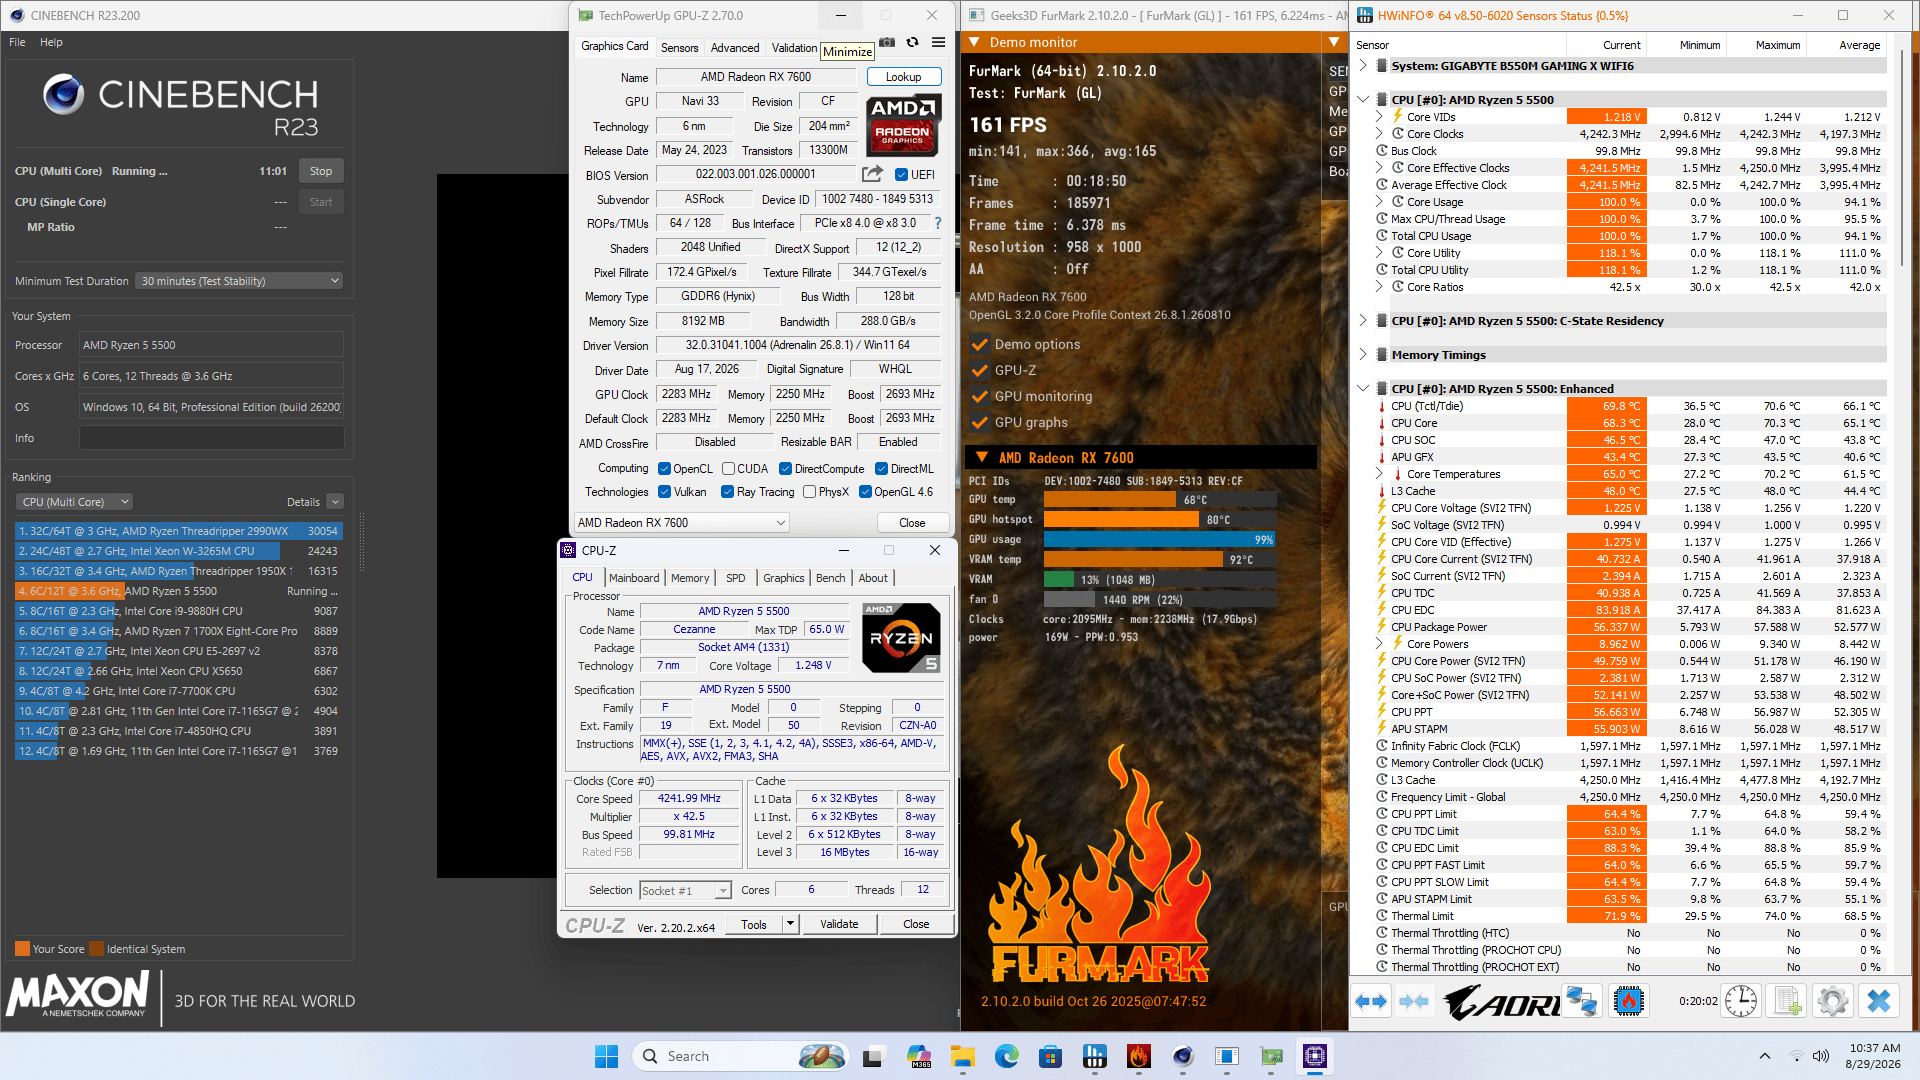Click the Cinebench Info input field
The height and width of the screenshot is (1080, 1920).
click(x=211, y=438)
